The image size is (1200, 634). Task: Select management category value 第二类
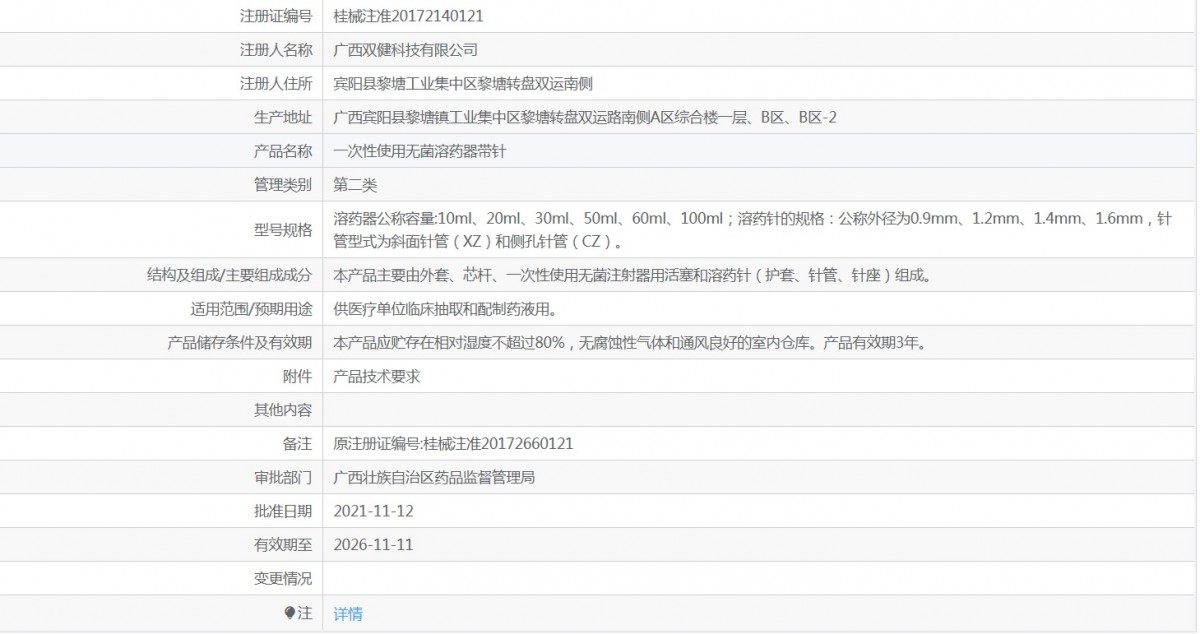(355, 185)
